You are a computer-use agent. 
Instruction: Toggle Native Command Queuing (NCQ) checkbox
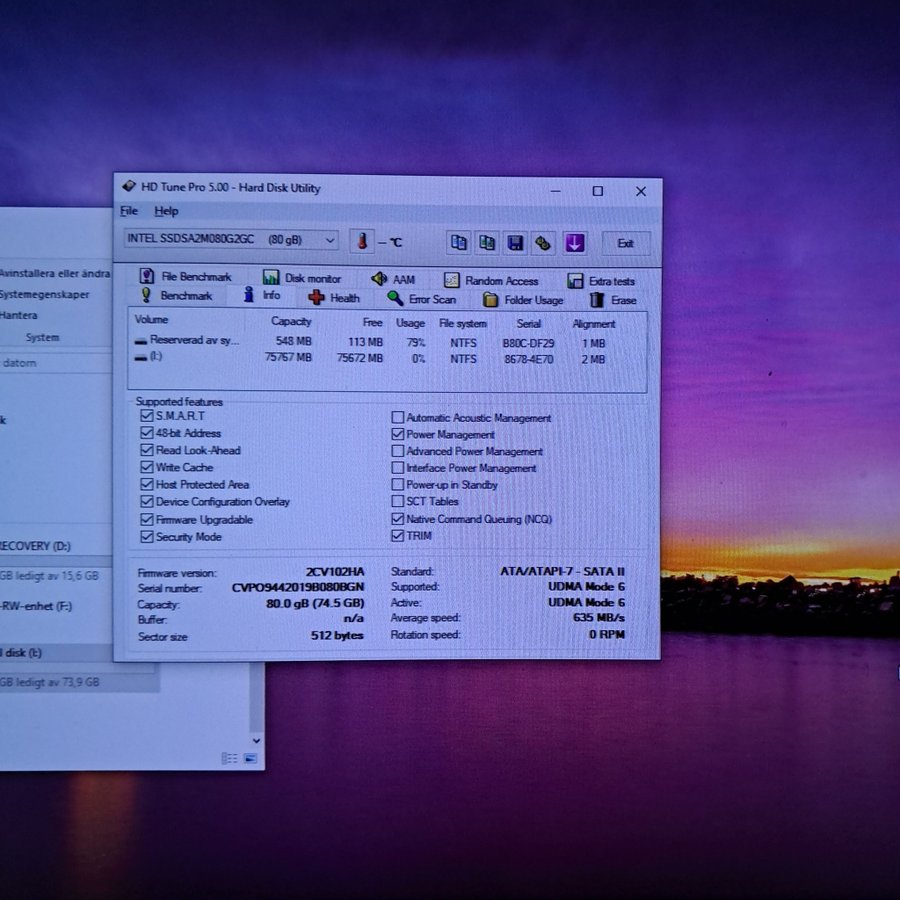pyautogui.click(x=397, y=519)
